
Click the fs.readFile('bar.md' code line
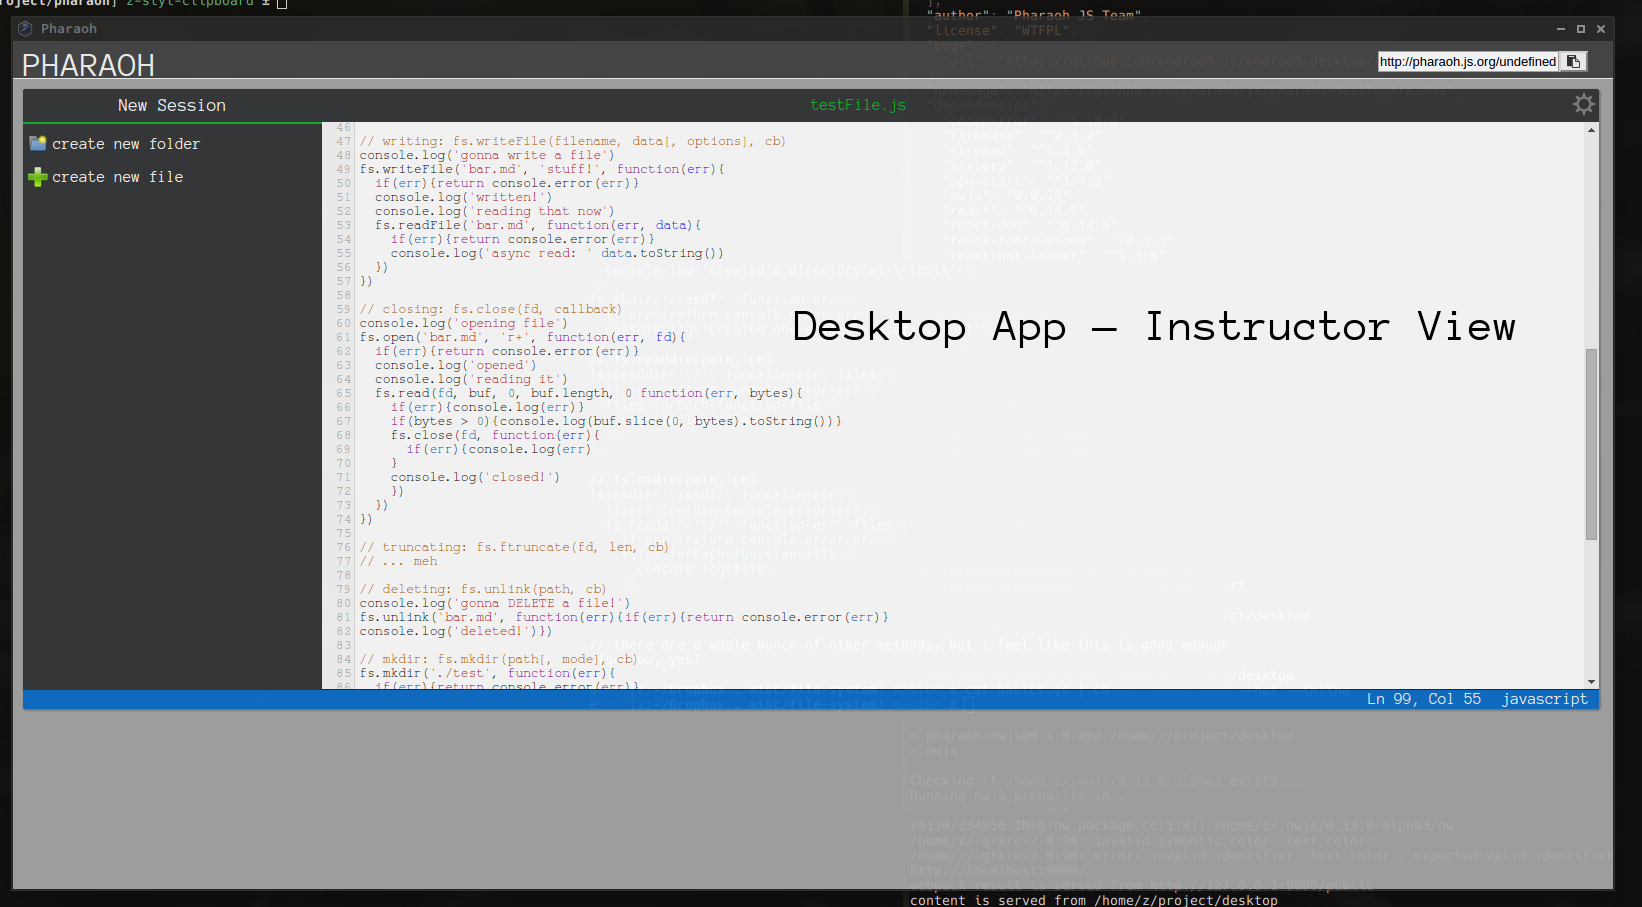click(x=538, y=225)
